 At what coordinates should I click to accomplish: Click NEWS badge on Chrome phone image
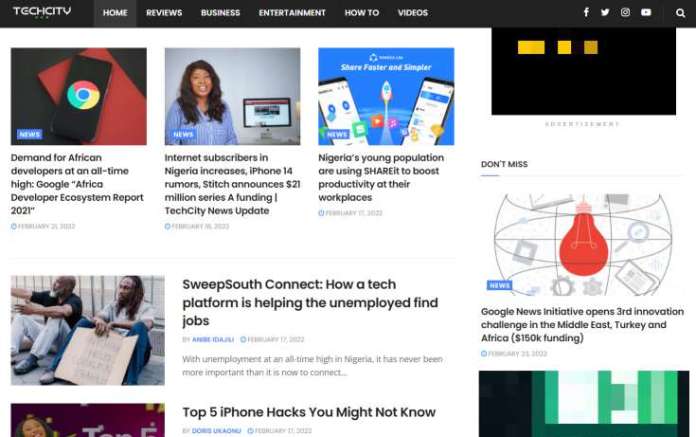click(x=30, y=134)
